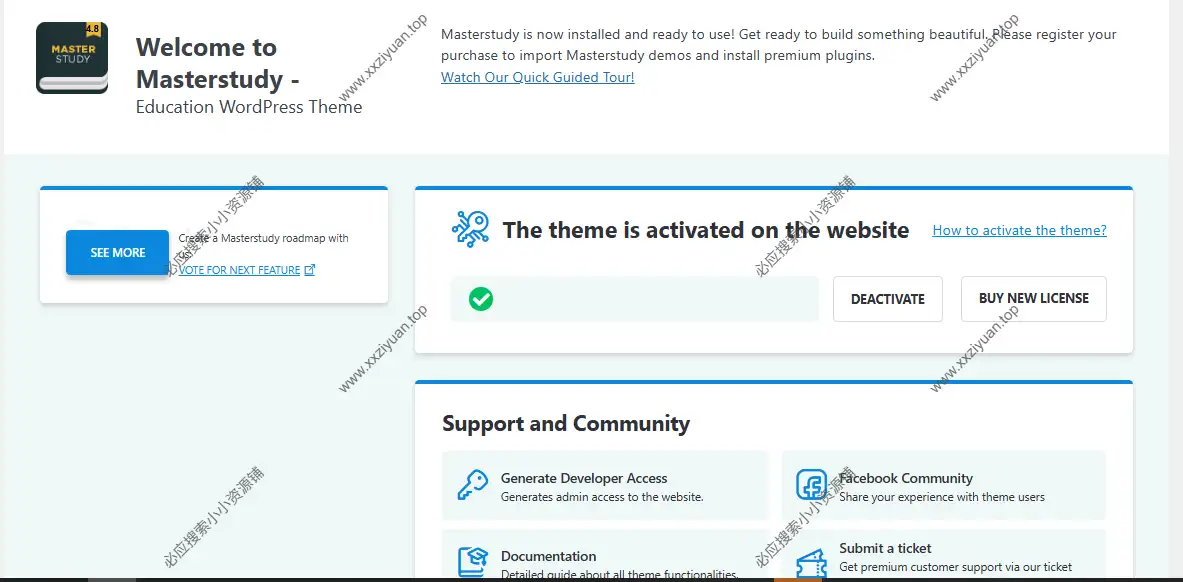Open the Facebook Community title link
Screen dimensions: 1183x582
coord(906,478)
